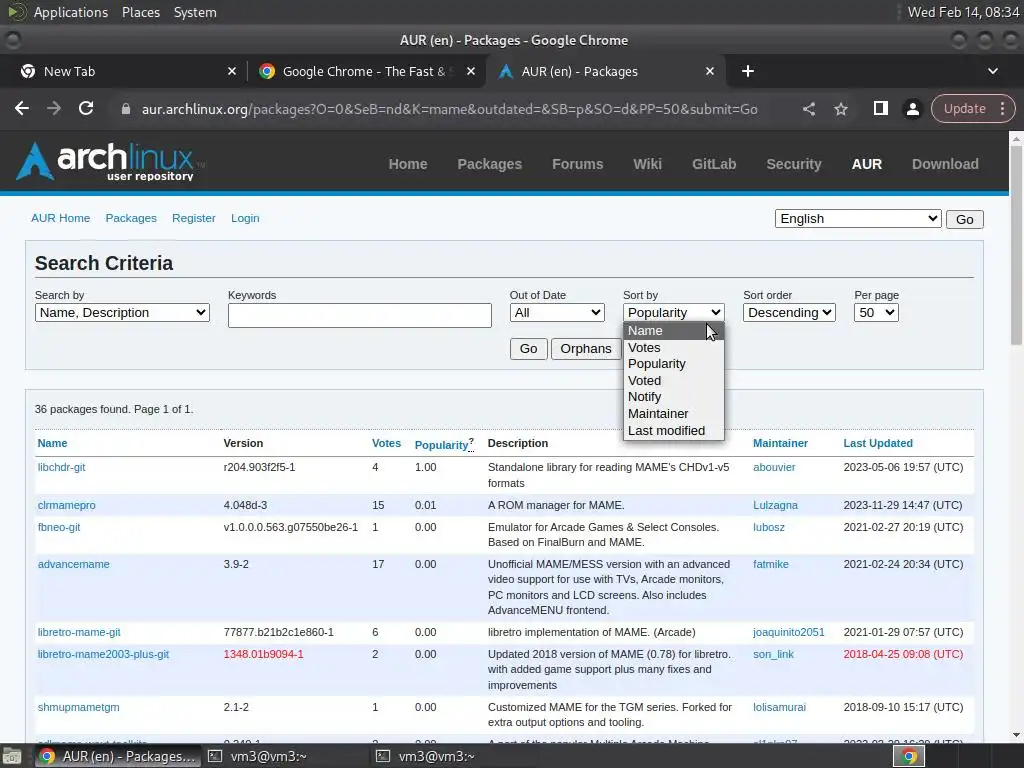
Task: Choose Votes in Sort by list
Action: coord(673,347)
